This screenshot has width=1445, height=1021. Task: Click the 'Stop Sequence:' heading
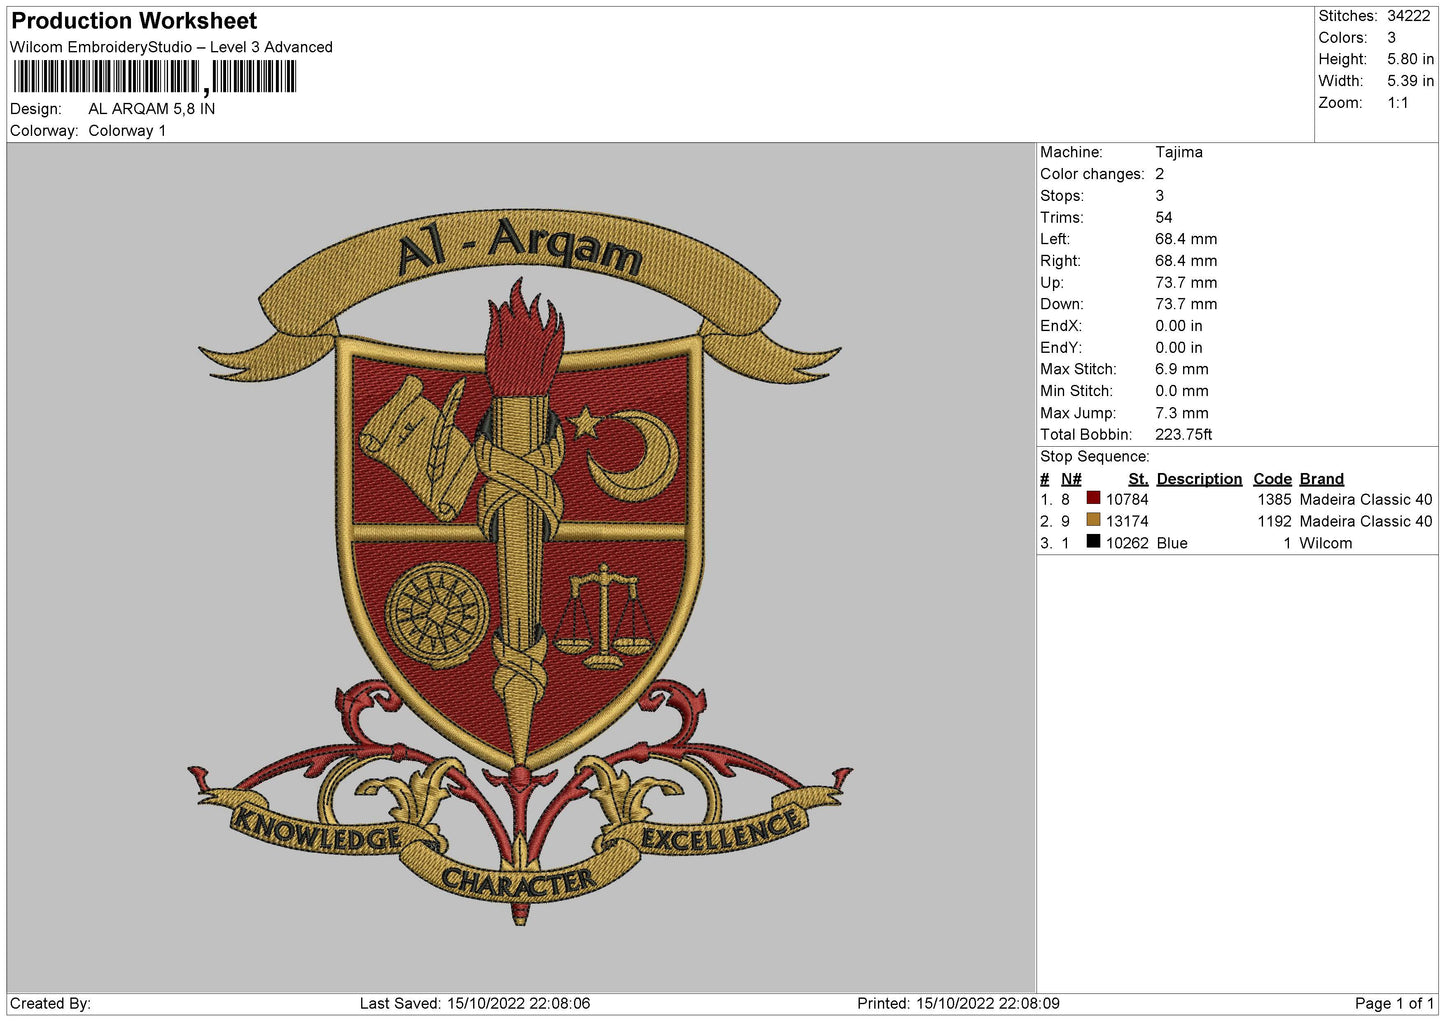coord(1095,457)
